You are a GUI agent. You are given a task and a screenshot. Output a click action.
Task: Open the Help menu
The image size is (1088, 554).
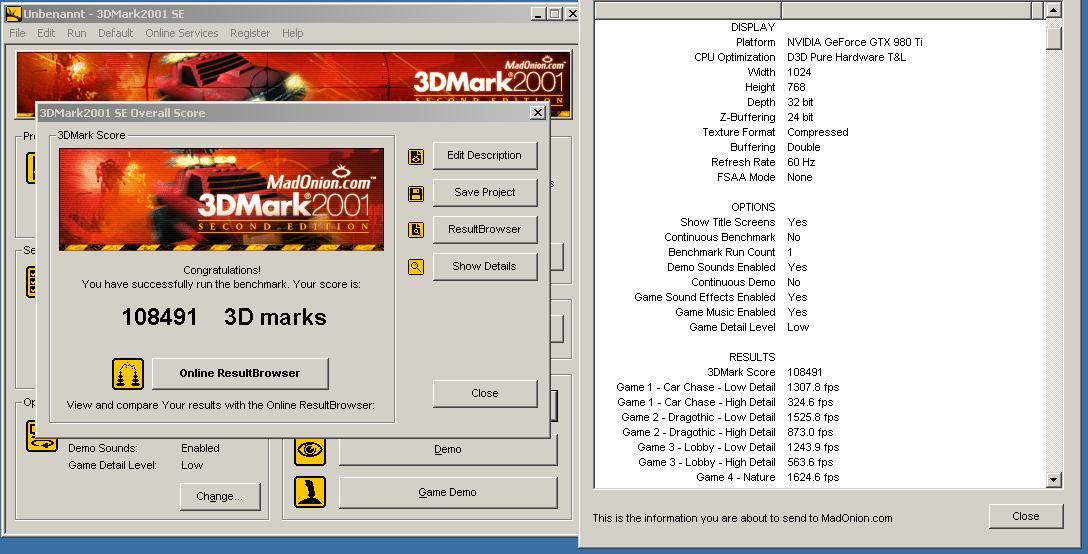(x=292, y=33)
